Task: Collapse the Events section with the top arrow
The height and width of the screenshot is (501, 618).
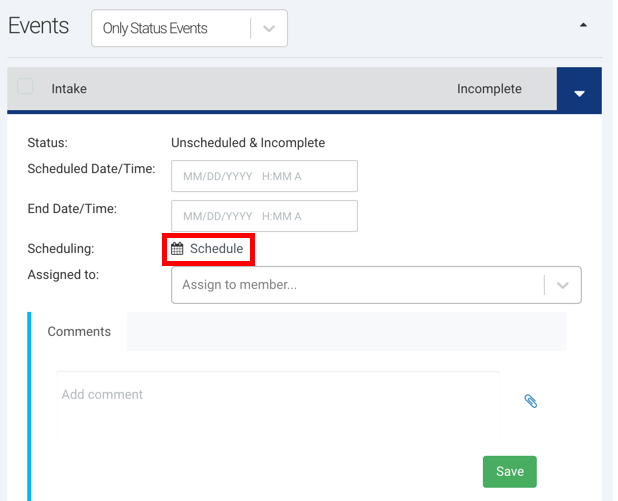Action: (x=584, y=25)
